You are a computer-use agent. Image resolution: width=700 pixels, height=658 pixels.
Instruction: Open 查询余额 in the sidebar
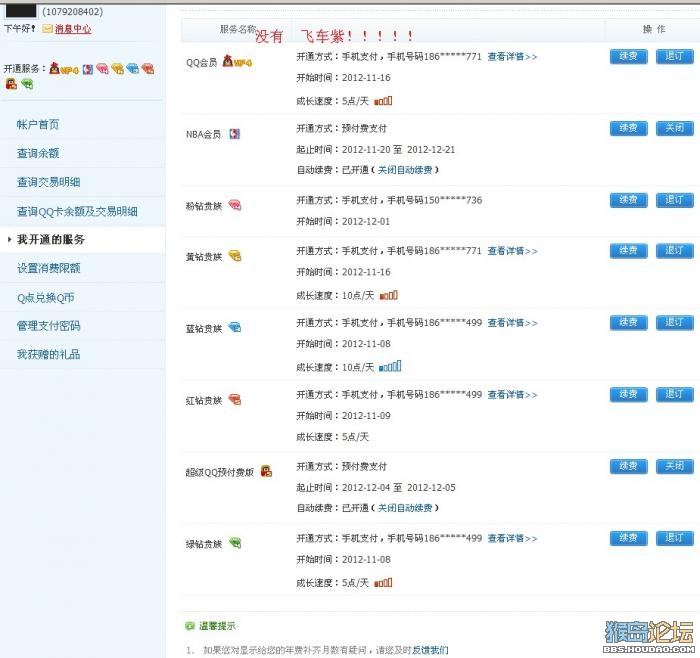tap(38, 154)
